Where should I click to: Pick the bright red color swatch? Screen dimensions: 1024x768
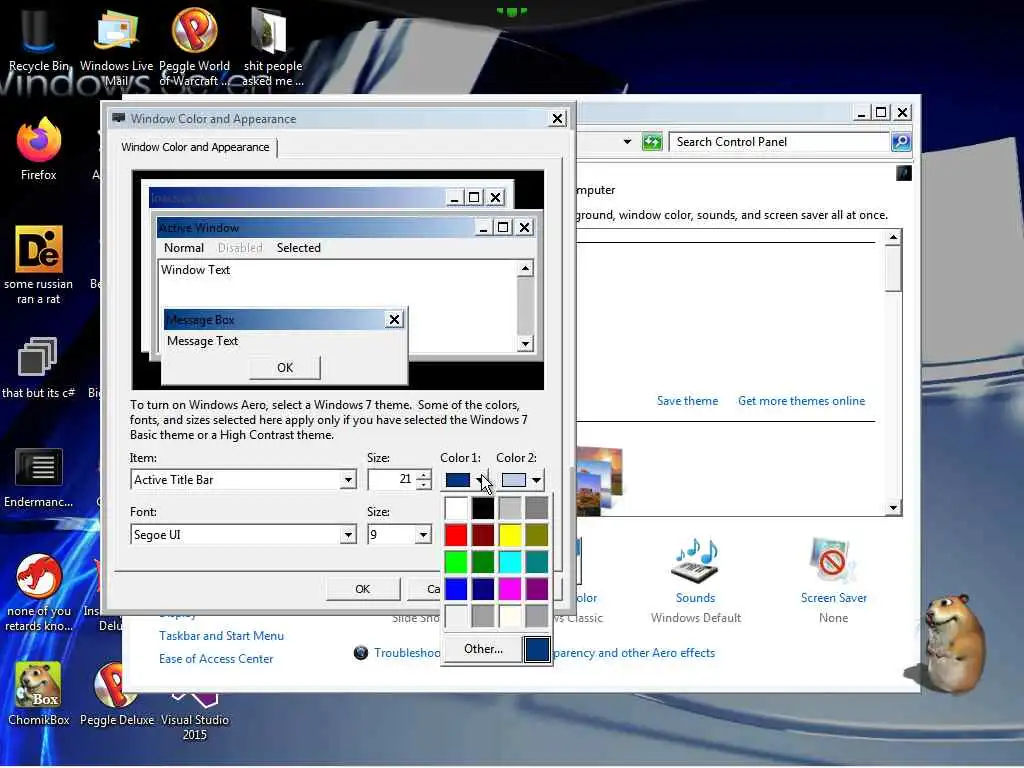coord(456,536)
